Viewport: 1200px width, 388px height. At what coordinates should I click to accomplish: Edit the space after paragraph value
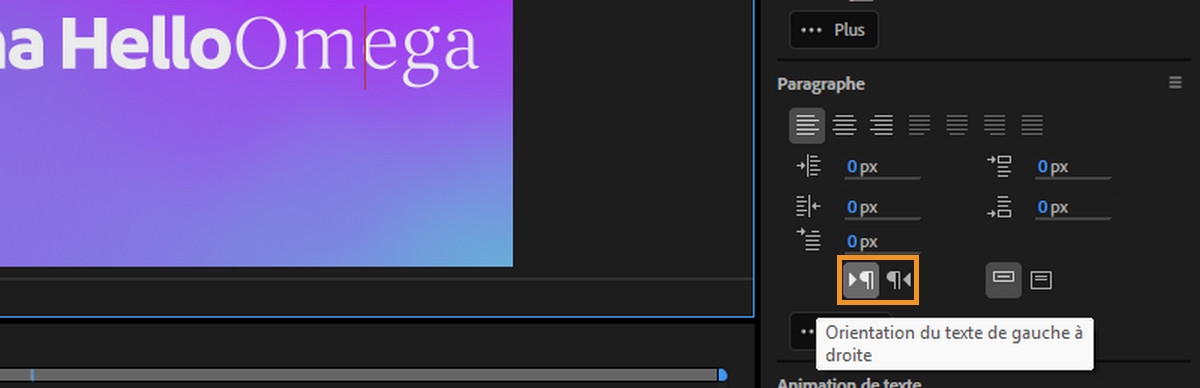pyautogui.click(x=1072, y=208)
